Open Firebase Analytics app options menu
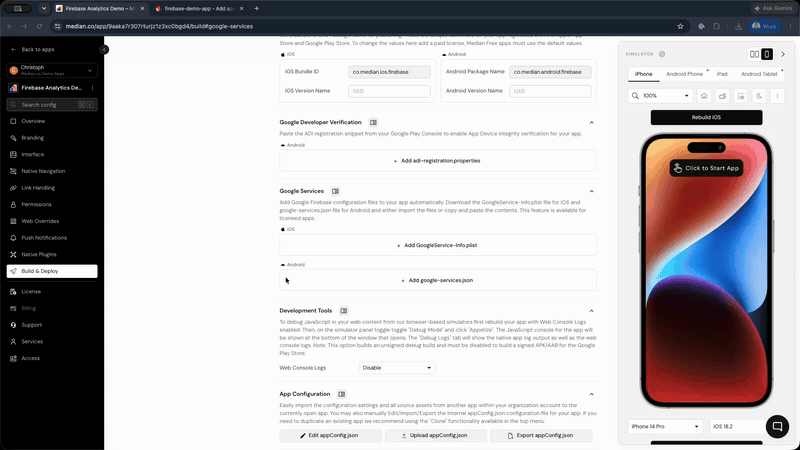This screenshot has height=450, width=800. pos(92,88)
